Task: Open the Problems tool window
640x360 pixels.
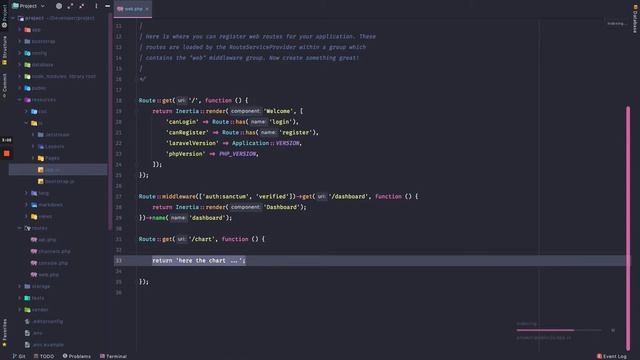Action: pos(76,356)
